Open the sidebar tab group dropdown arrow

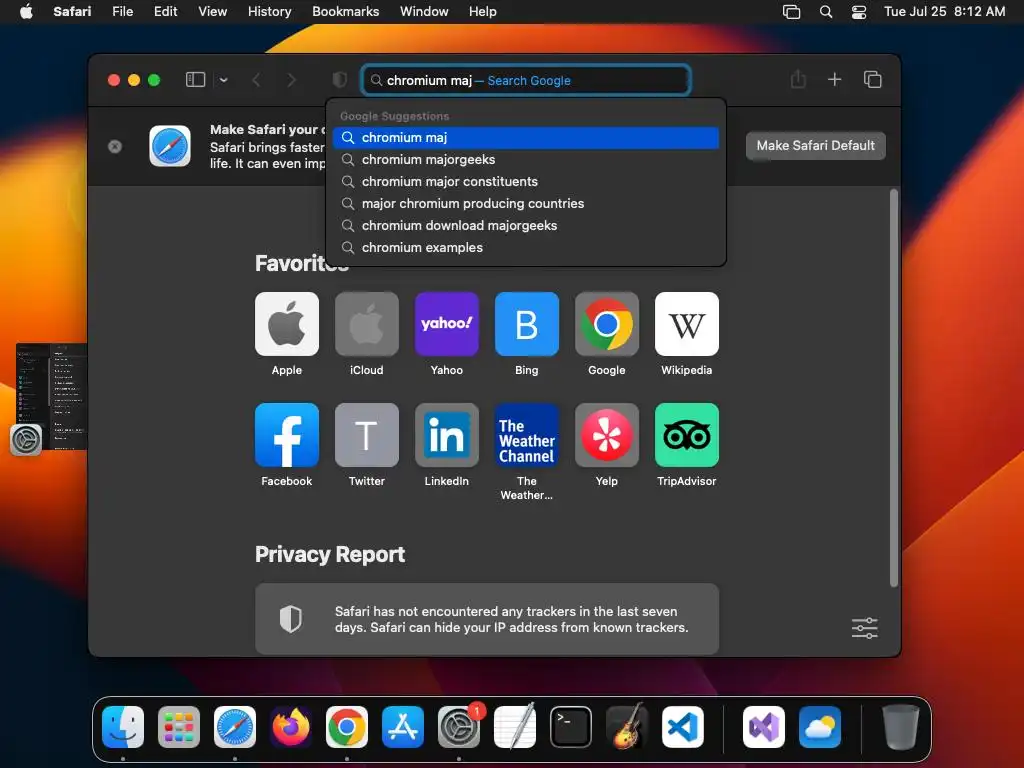223,80
